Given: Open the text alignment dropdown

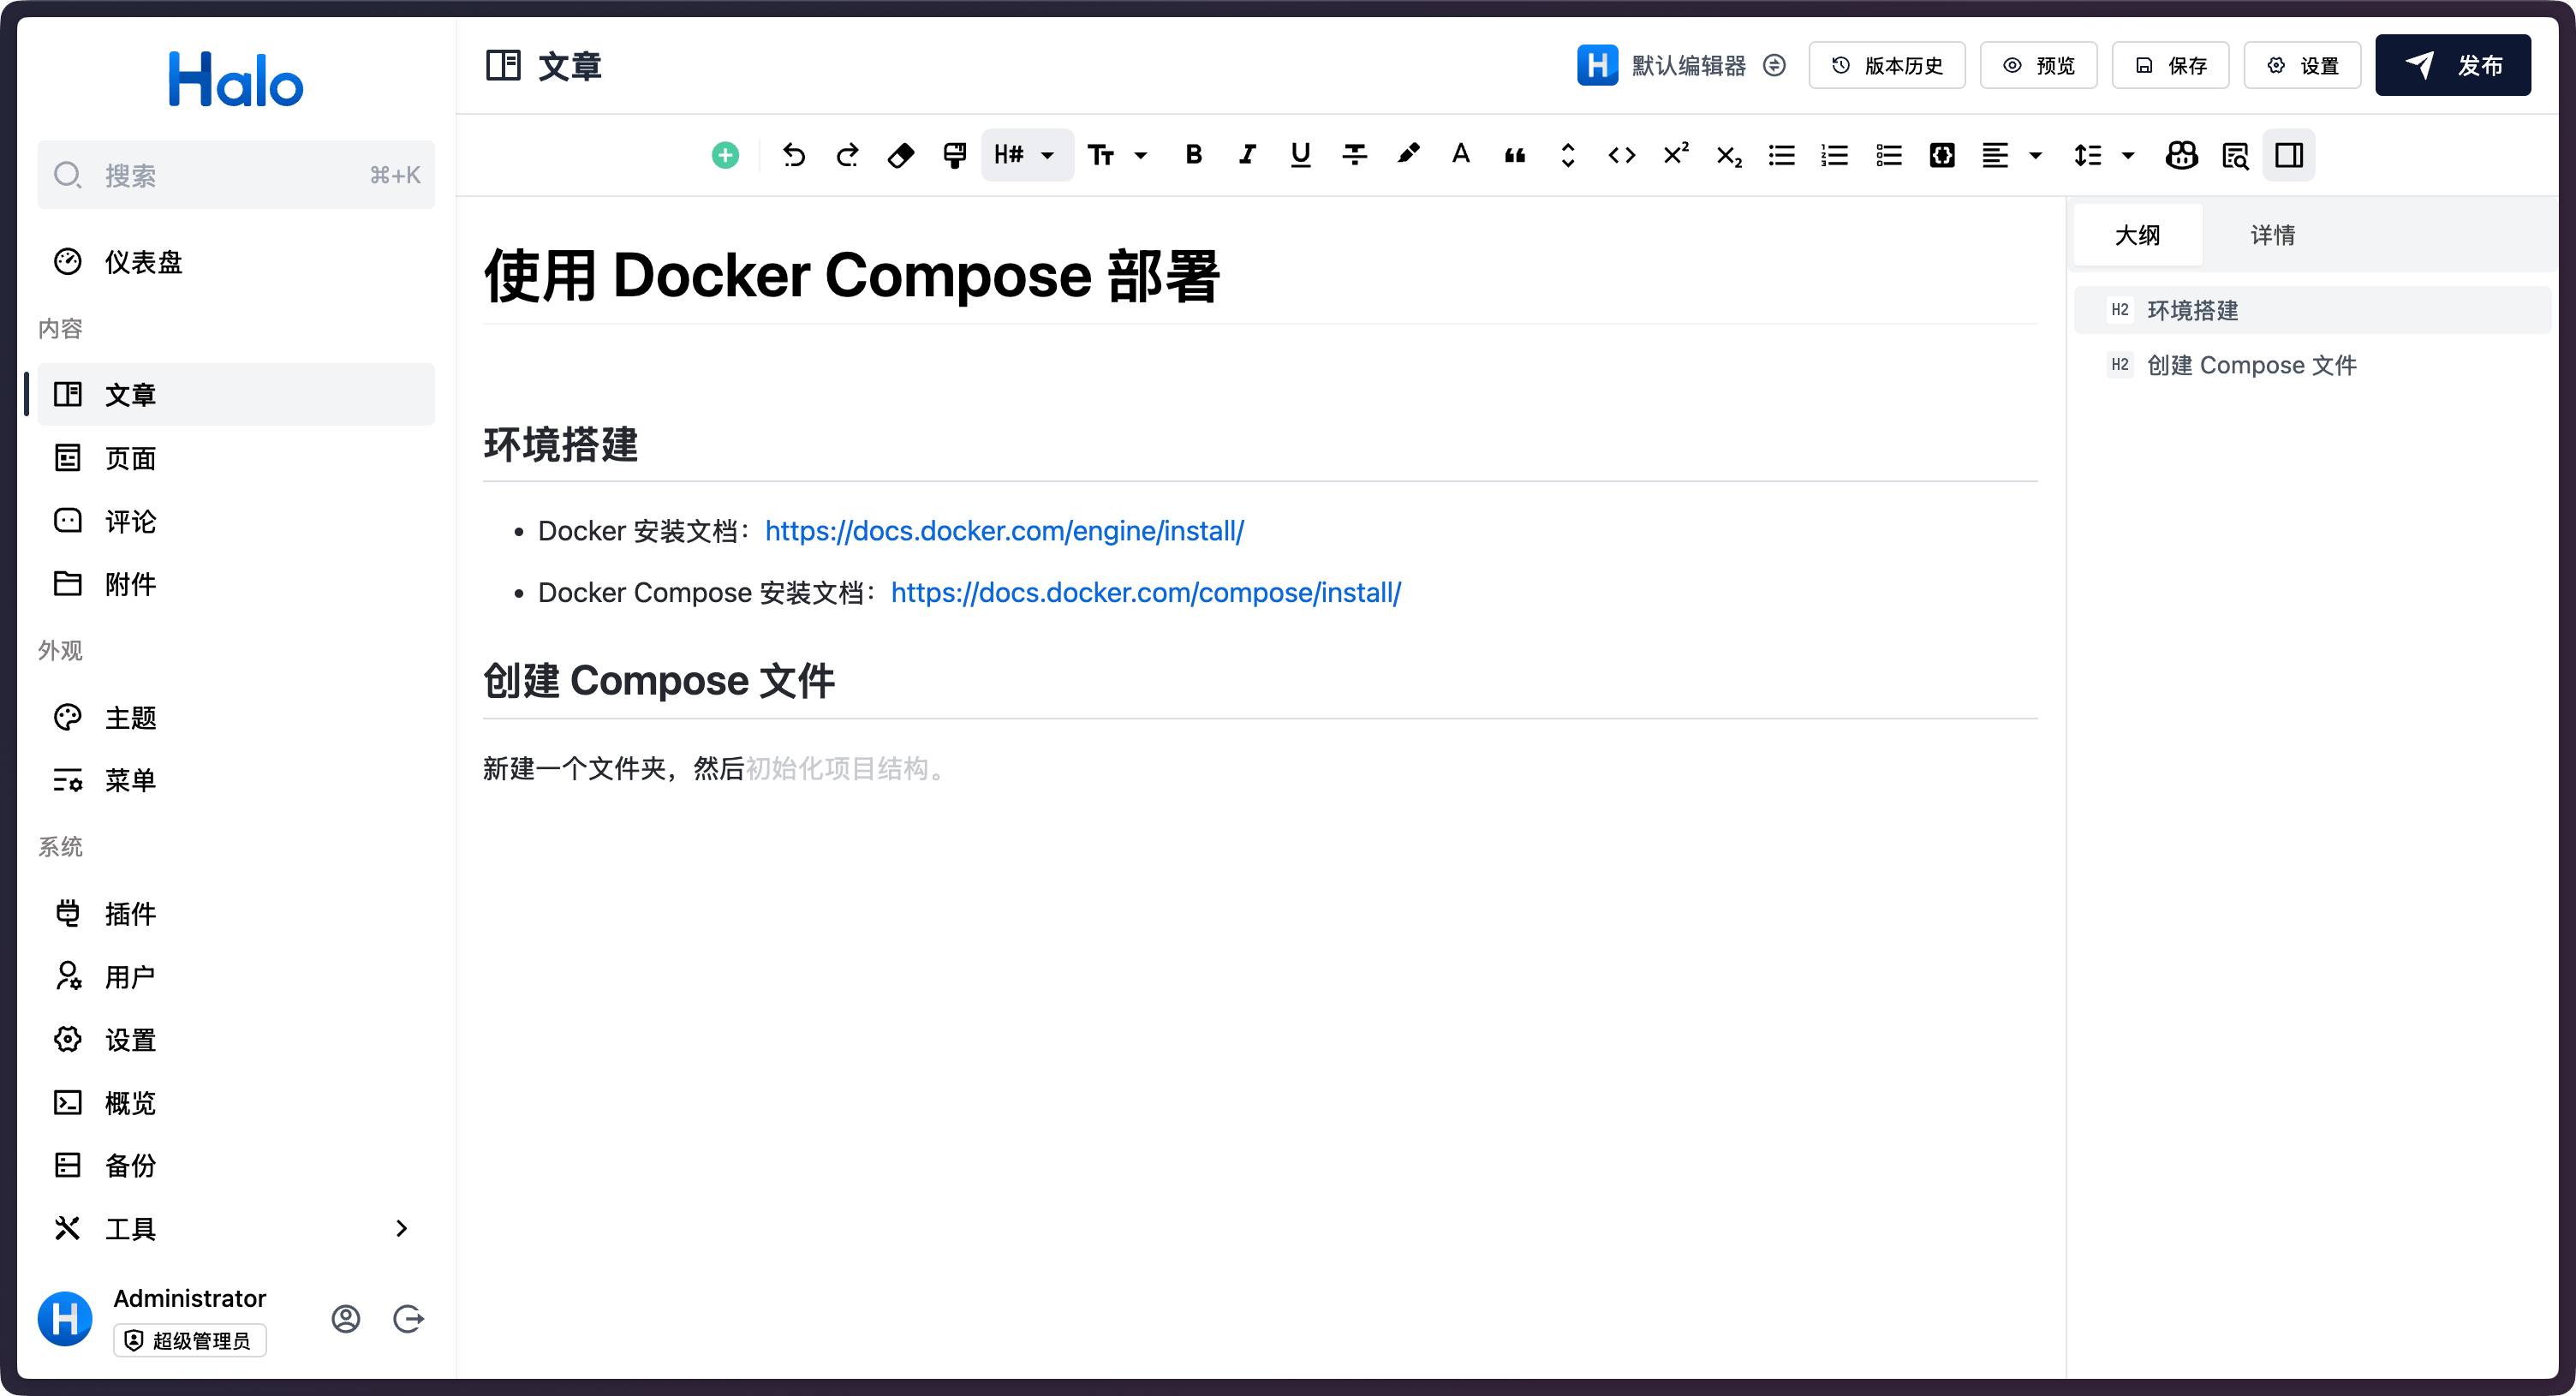Looking at the screenshot, I should pyautogui.click(x=2012, y=155).
